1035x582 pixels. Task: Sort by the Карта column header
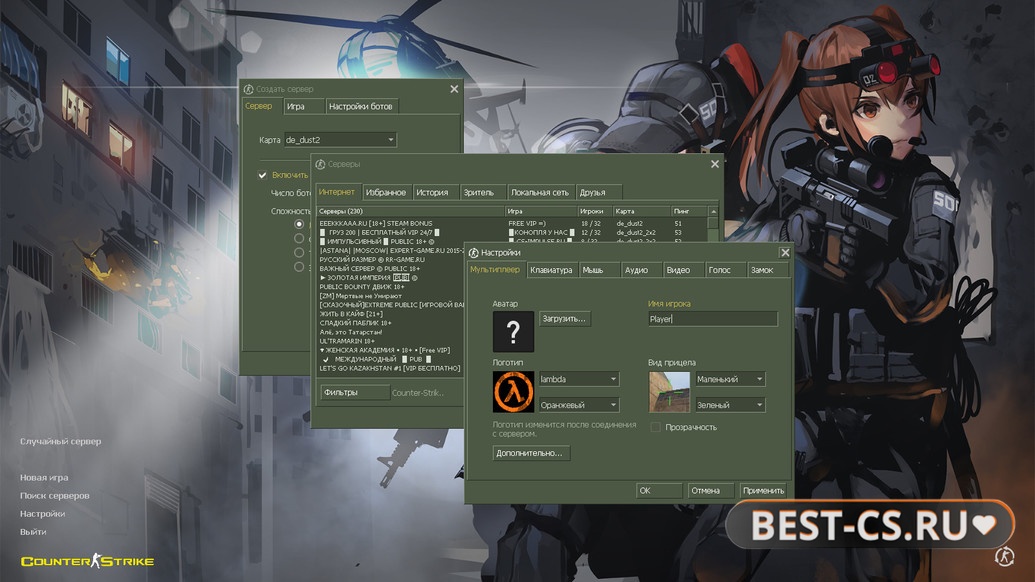point(642,211)
